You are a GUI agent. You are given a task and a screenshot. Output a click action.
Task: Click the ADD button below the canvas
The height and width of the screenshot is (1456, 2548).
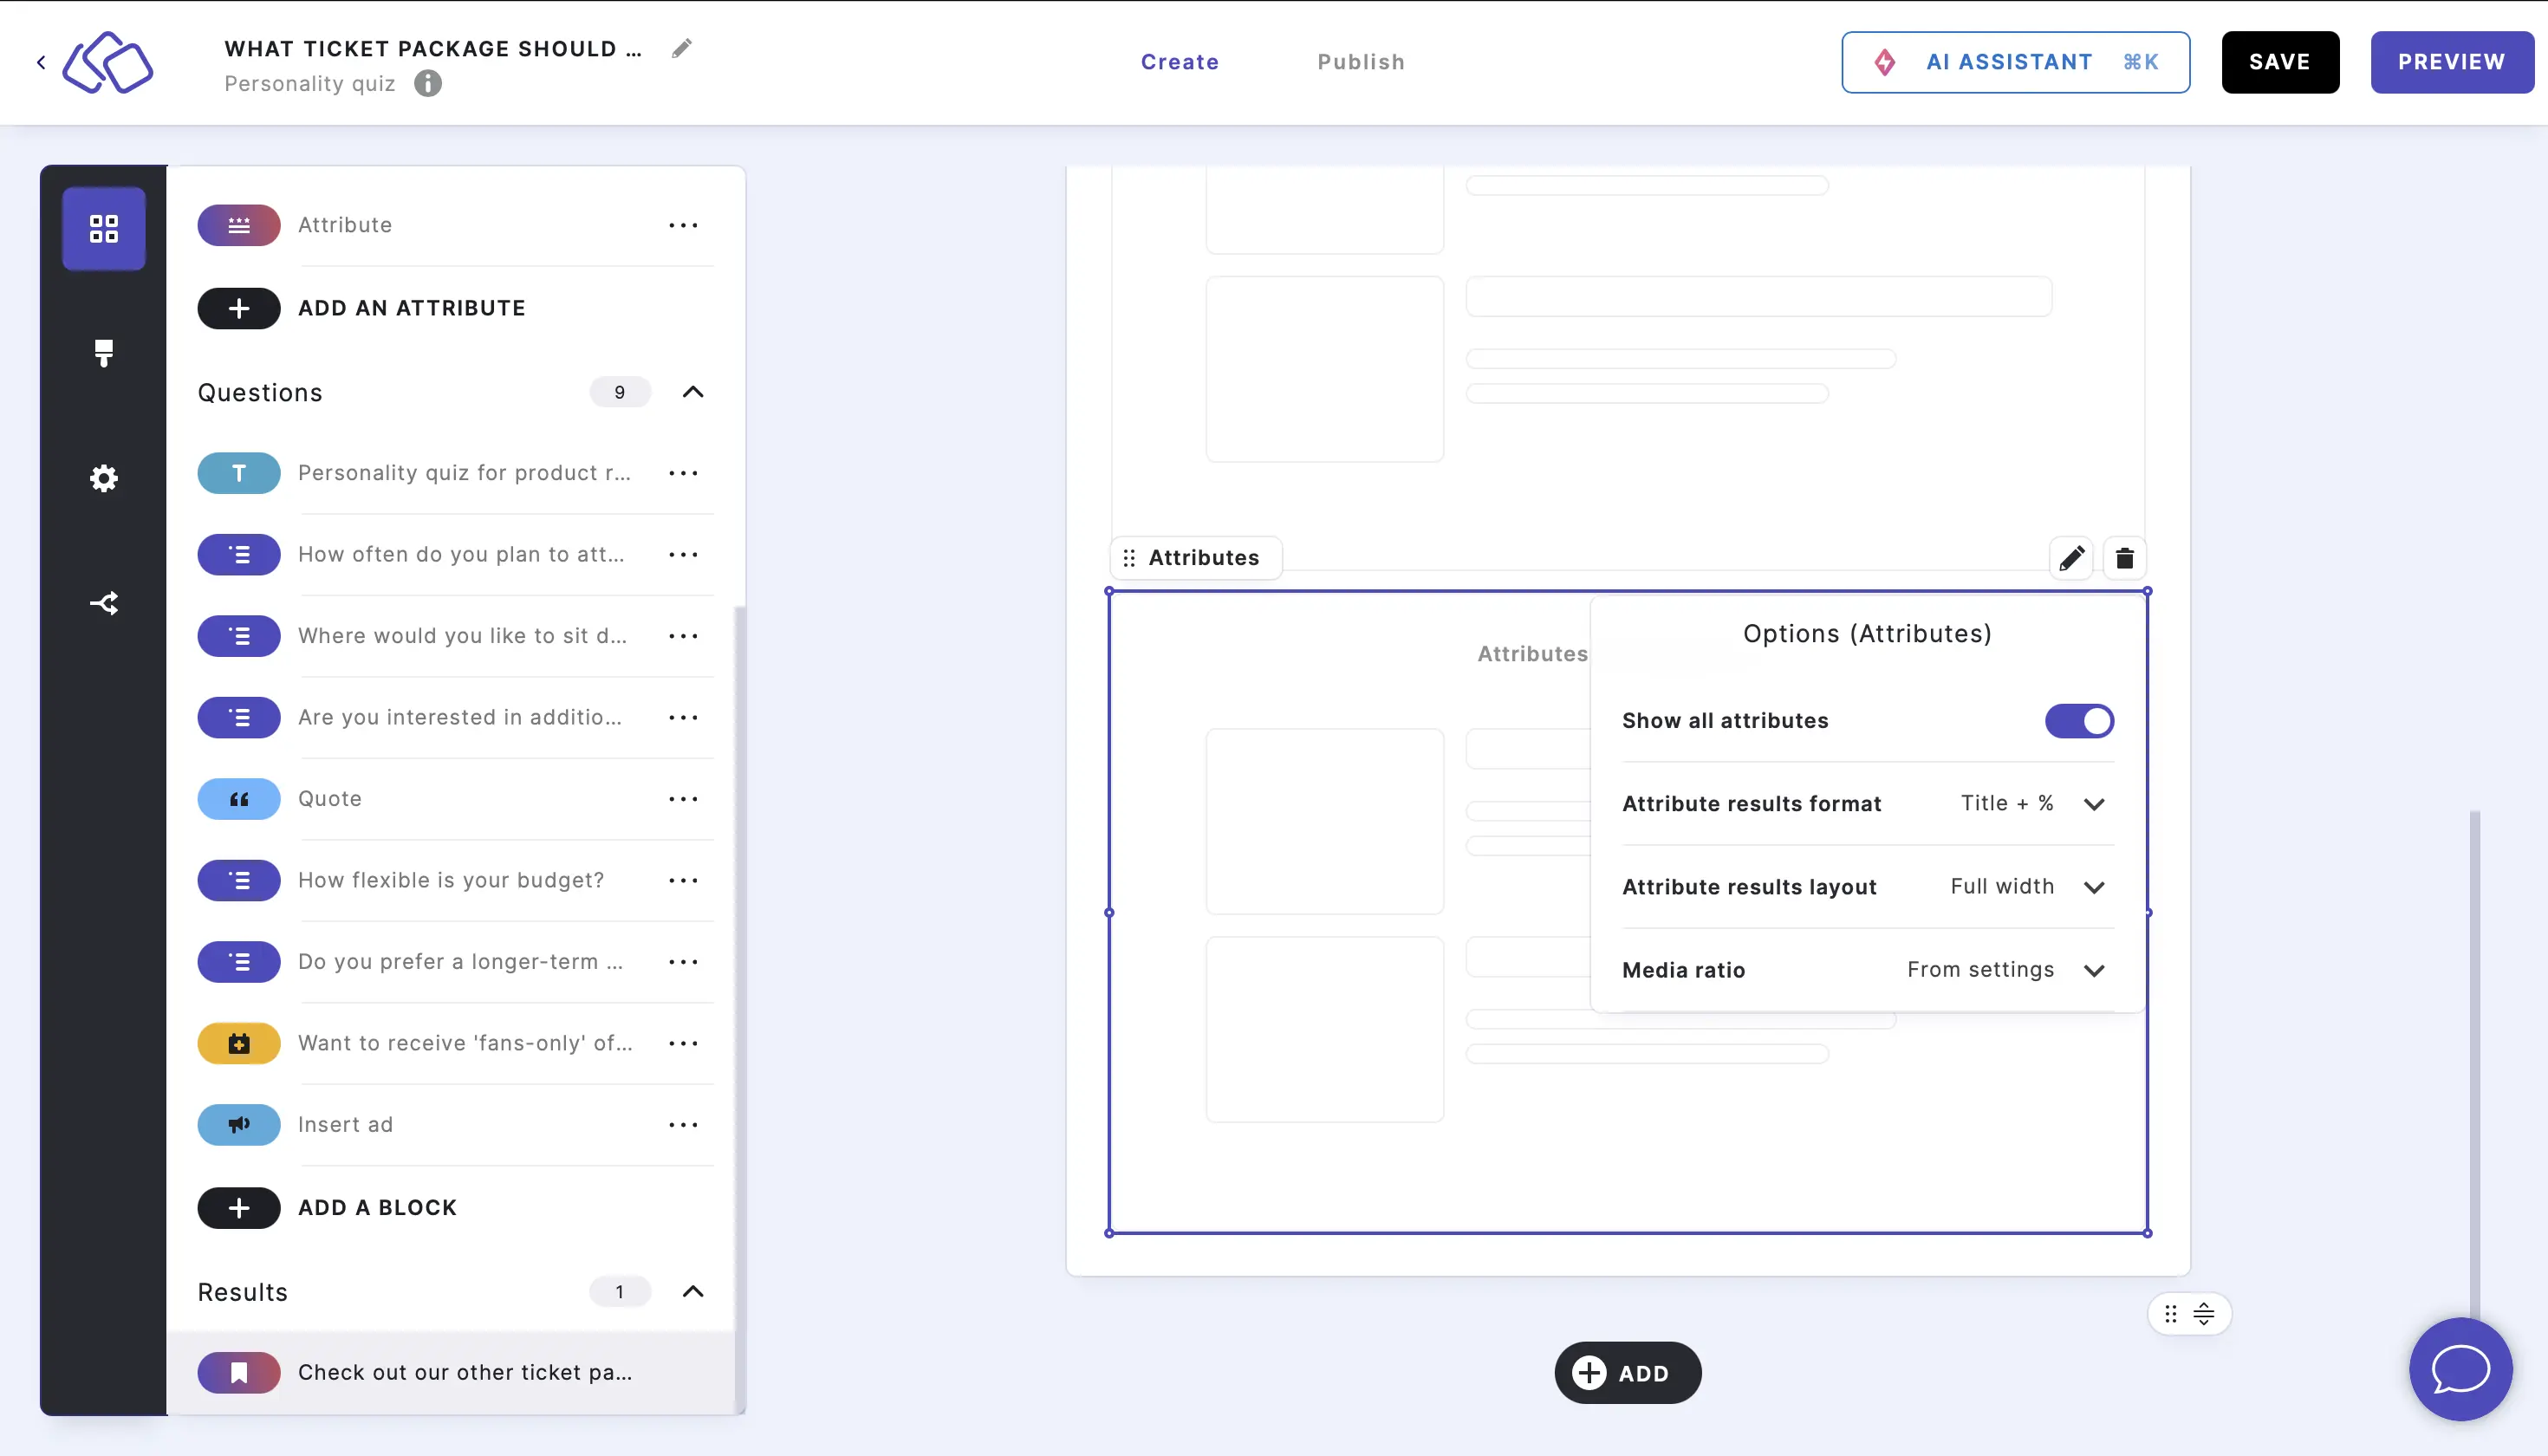(1627, 1373)
